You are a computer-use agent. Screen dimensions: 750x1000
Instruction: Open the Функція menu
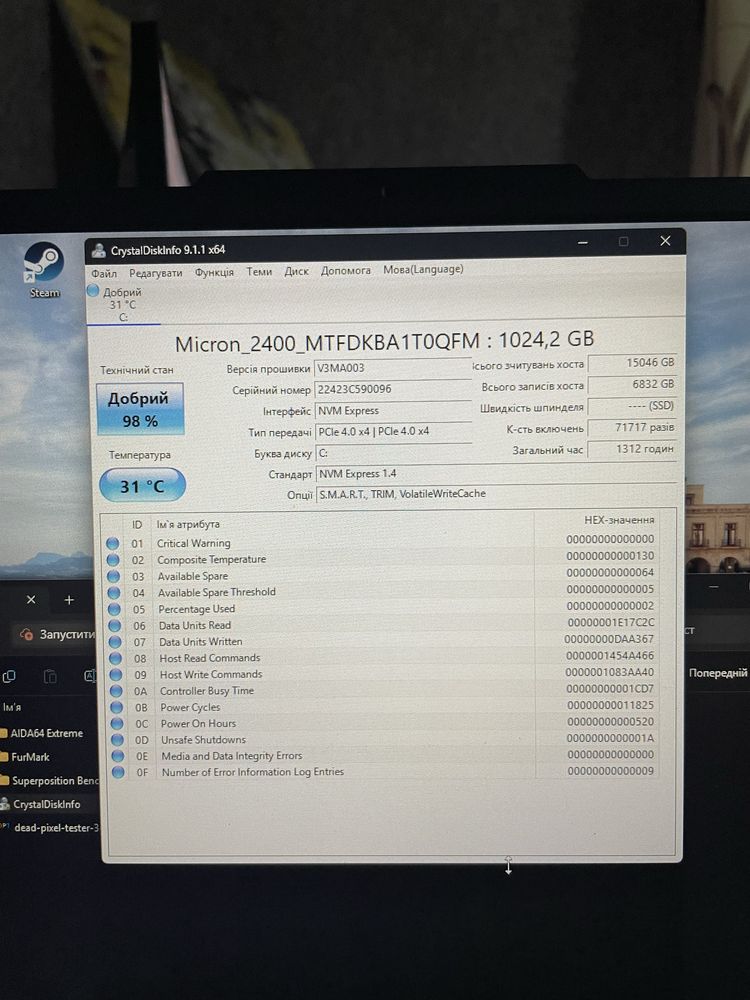[x=214, y=272]
